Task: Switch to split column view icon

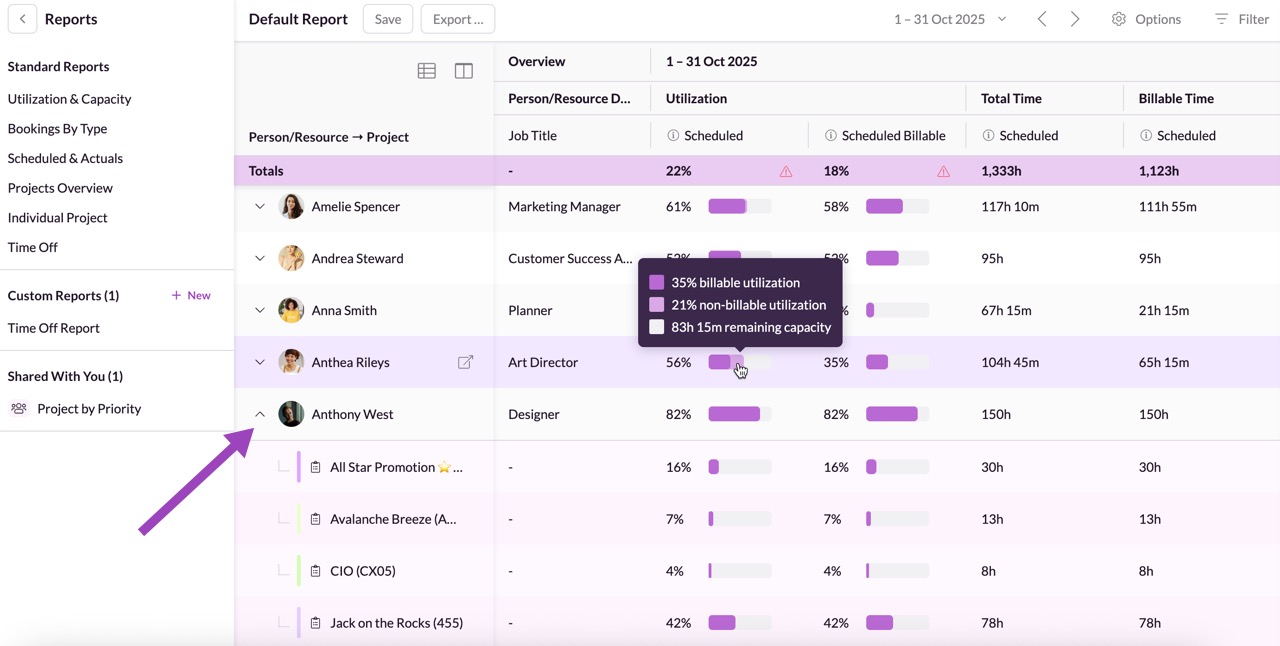Action: pyautogui.click(x=464, y=71)
